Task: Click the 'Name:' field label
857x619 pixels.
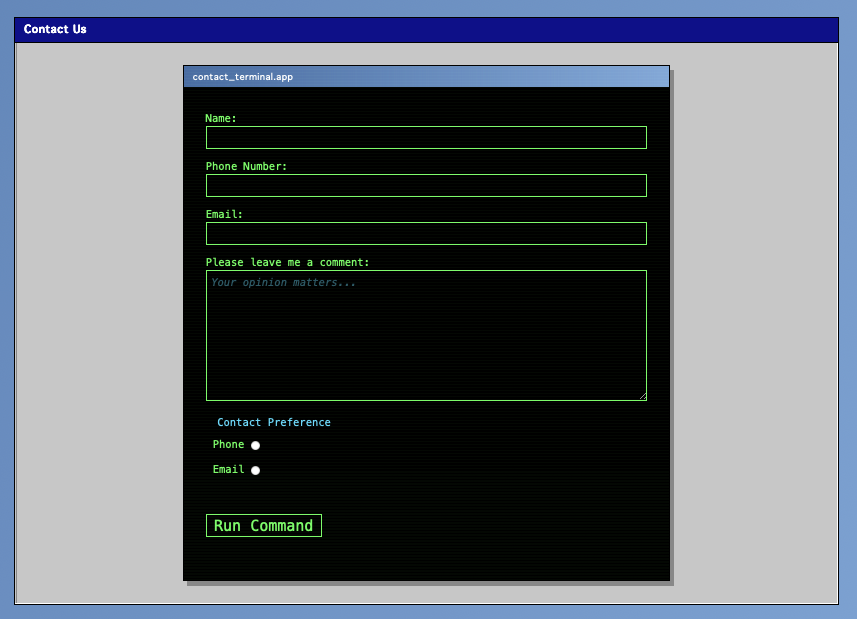Action: (x=221, y=119)
